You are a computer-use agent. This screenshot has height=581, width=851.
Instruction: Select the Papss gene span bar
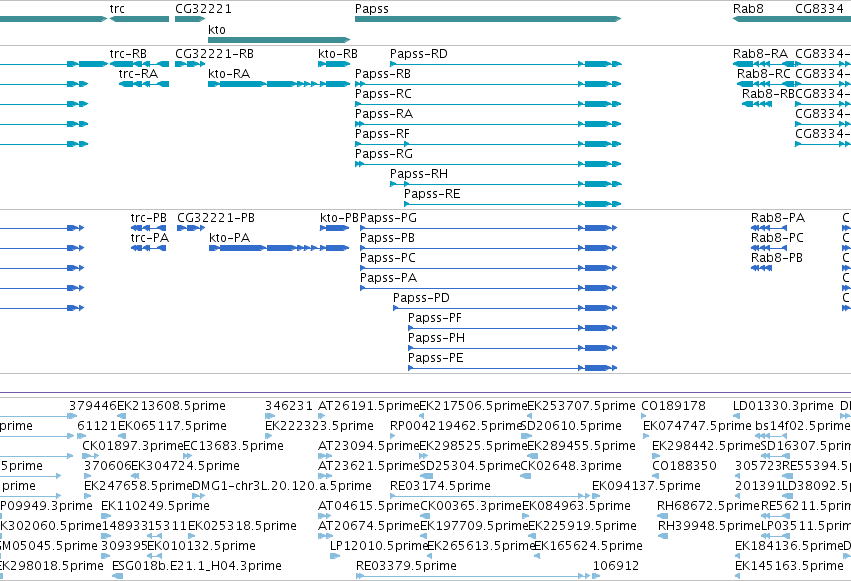point(488,19)
